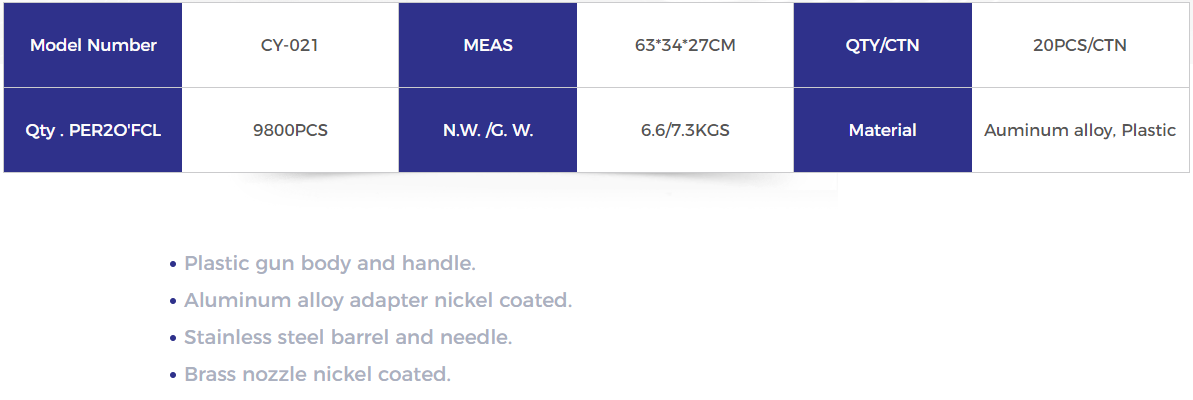This screenshot has height=400, width=1193.
Task: Select the Auminum alloy, Plastic value
Action: [x=1080, y=130]
